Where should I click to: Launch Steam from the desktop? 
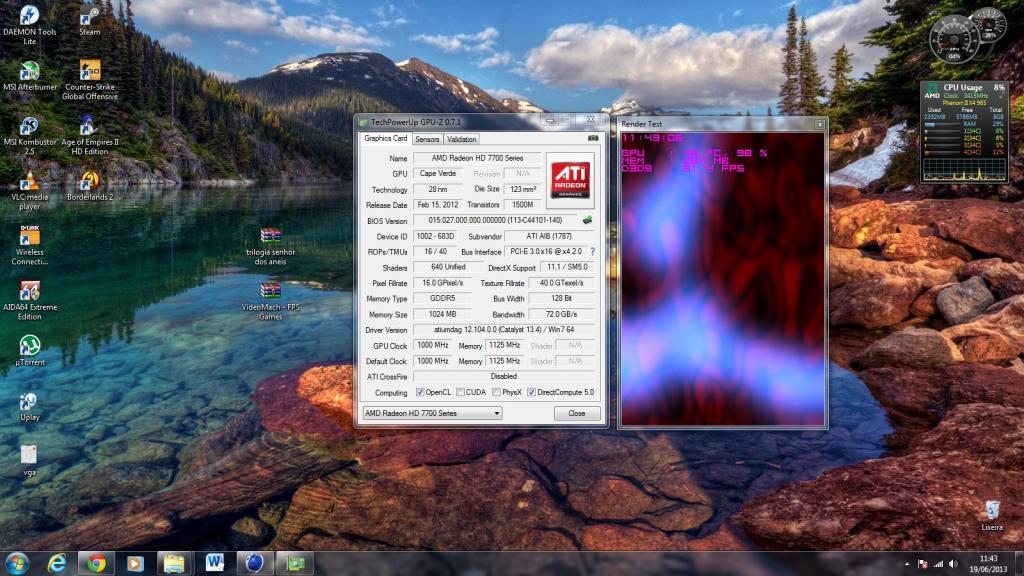point(89,21)
